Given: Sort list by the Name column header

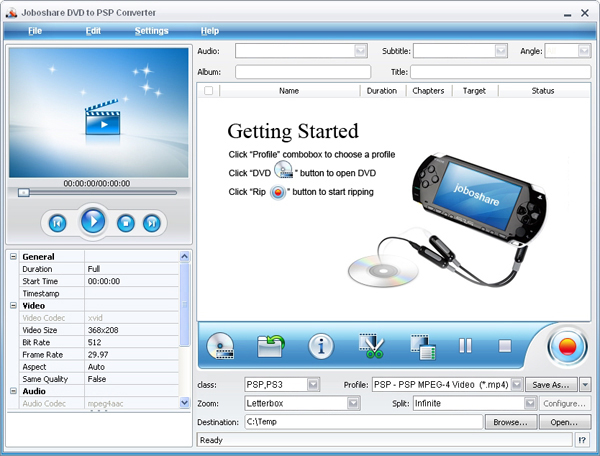Looking at the screenshot, I should tap(289, 91).
